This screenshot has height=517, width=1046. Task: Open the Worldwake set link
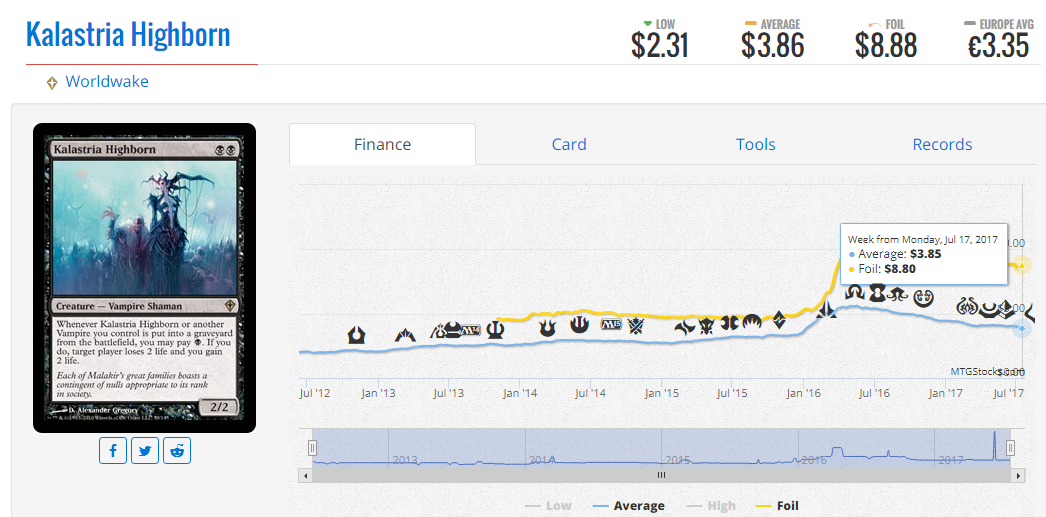pyautogui.click(x=107, y=82)
